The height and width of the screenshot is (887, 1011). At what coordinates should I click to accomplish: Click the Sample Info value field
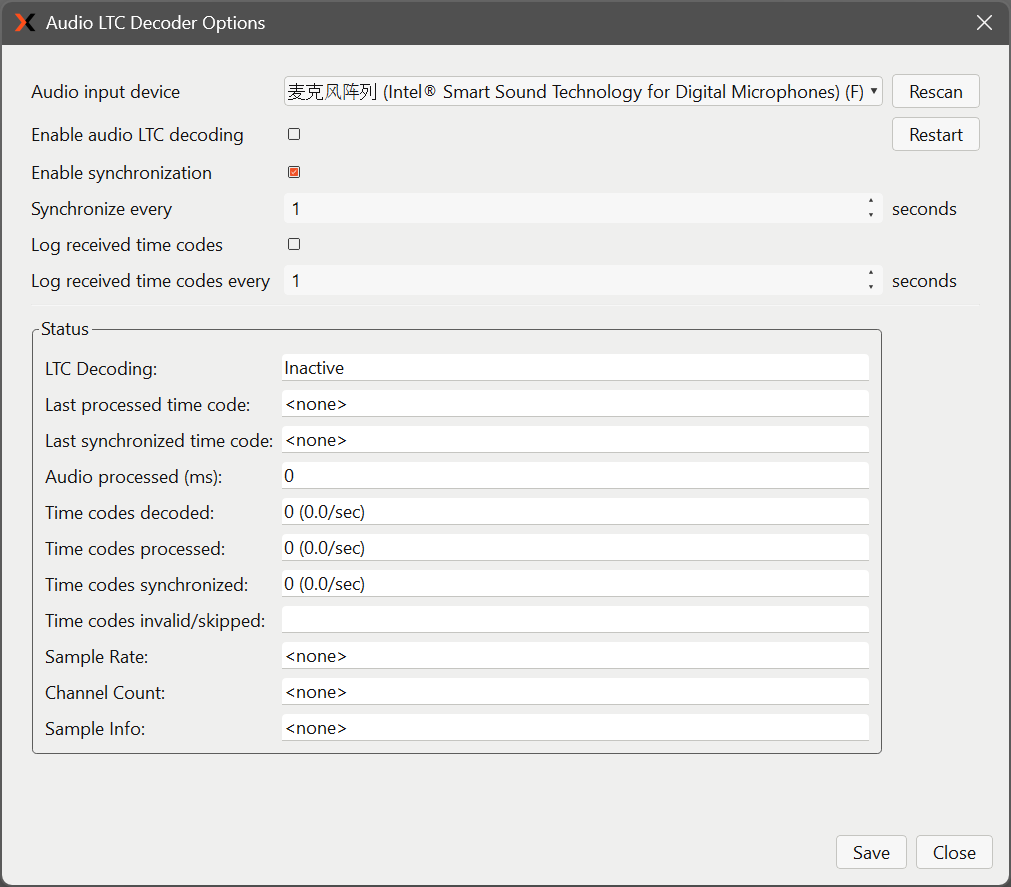(575, 728)
